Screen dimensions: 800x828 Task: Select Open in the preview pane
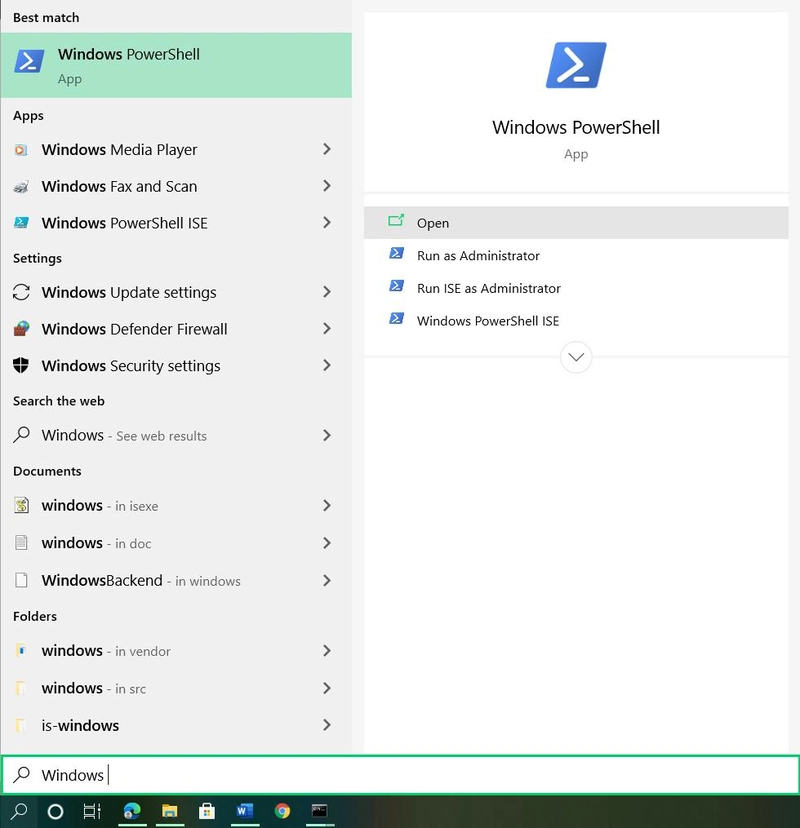[576, 223]
